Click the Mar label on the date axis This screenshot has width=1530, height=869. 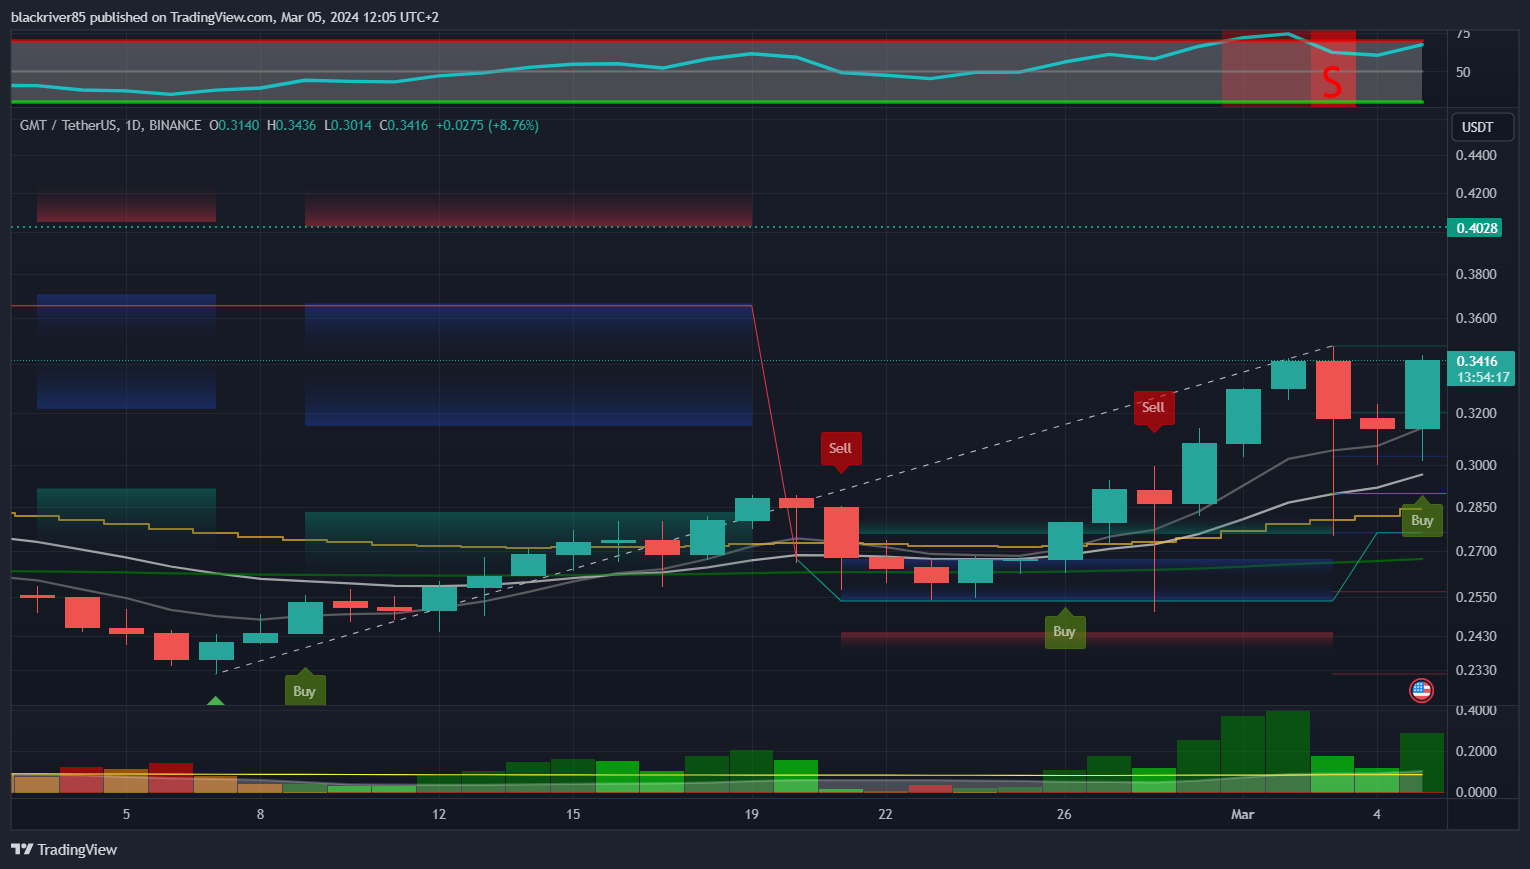click(1242, 814)
